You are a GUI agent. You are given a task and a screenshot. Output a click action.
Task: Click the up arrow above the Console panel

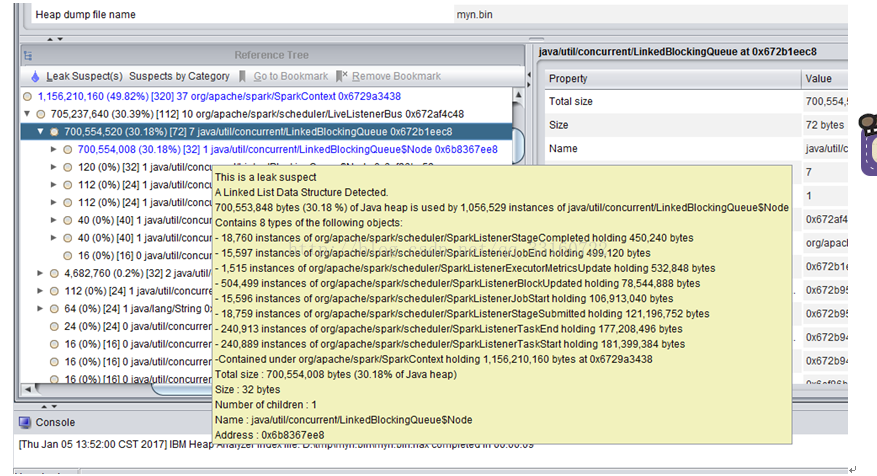coord(44,406)
